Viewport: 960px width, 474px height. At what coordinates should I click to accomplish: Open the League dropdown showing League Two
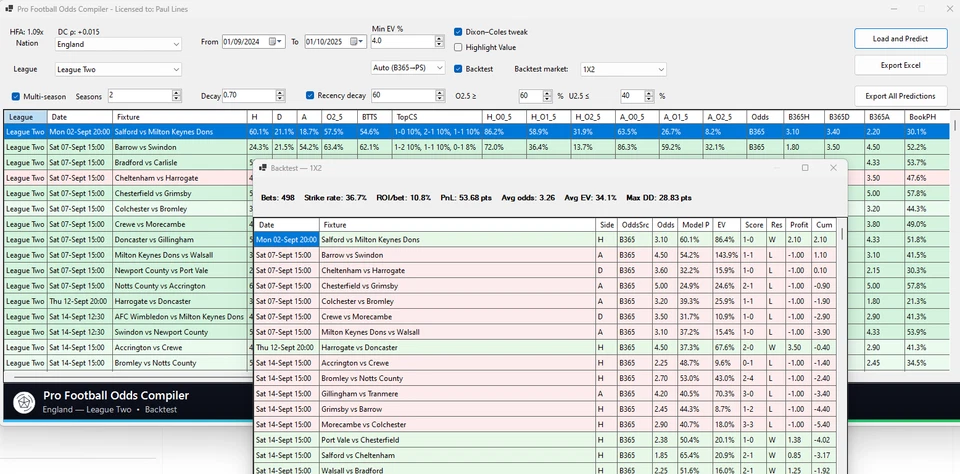coord(118,70)
